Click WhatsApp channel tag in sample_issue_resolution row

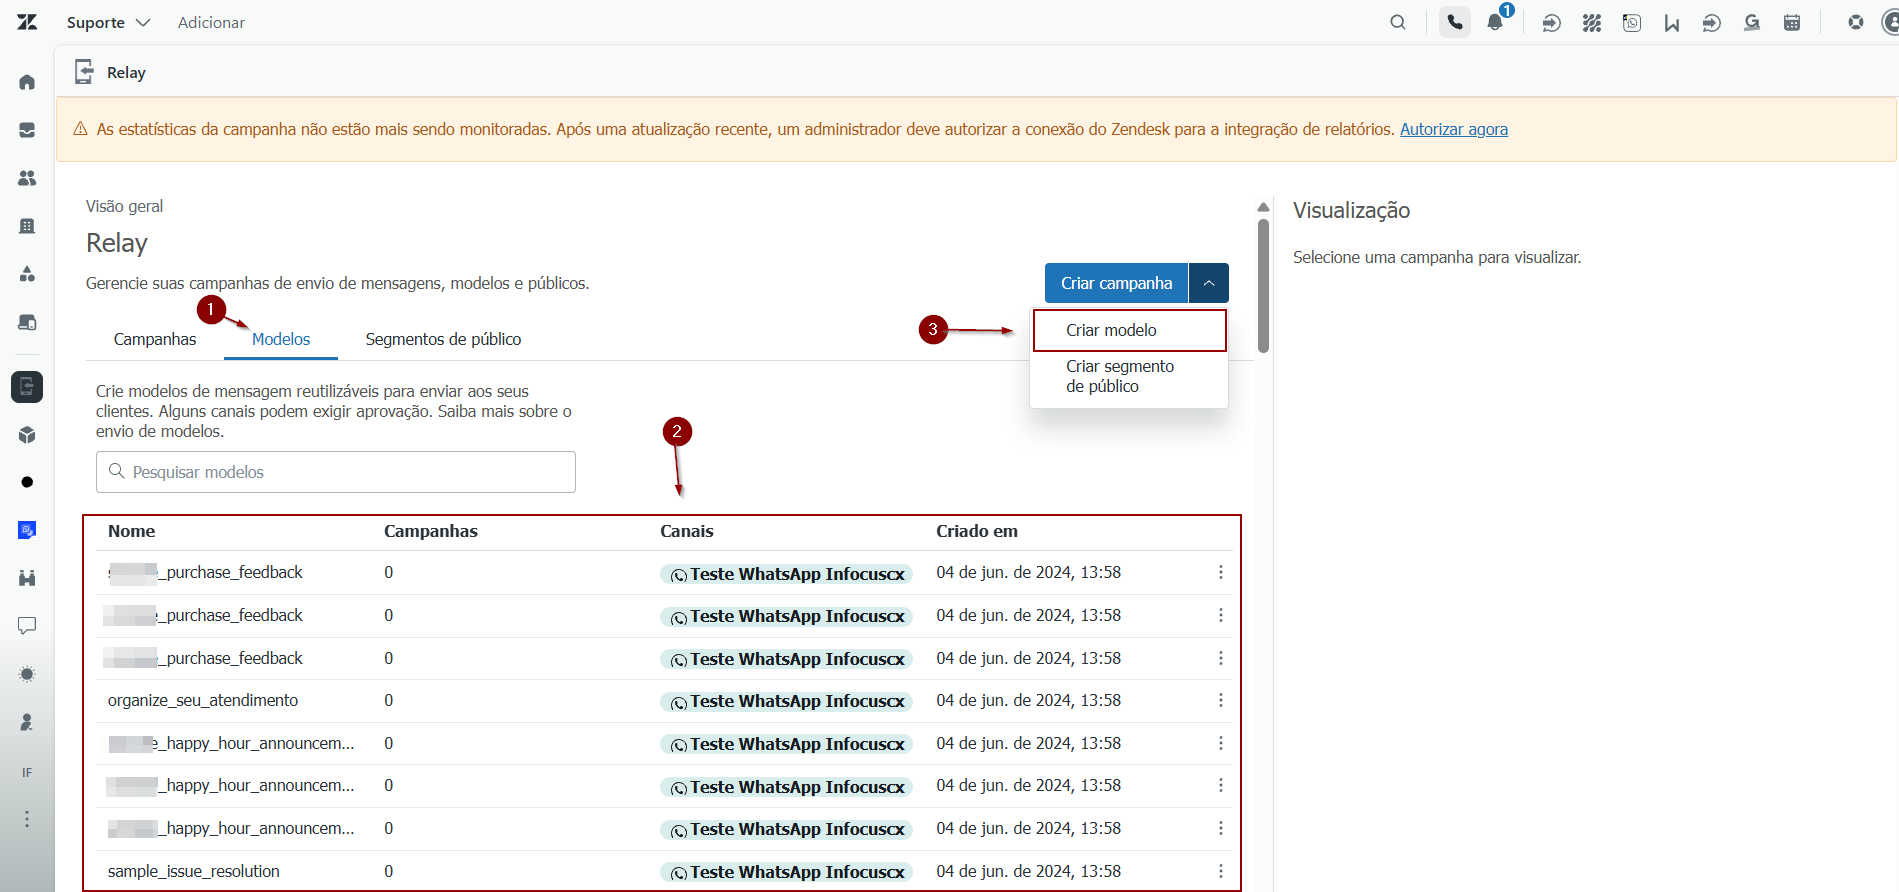(x=786, y=872)
